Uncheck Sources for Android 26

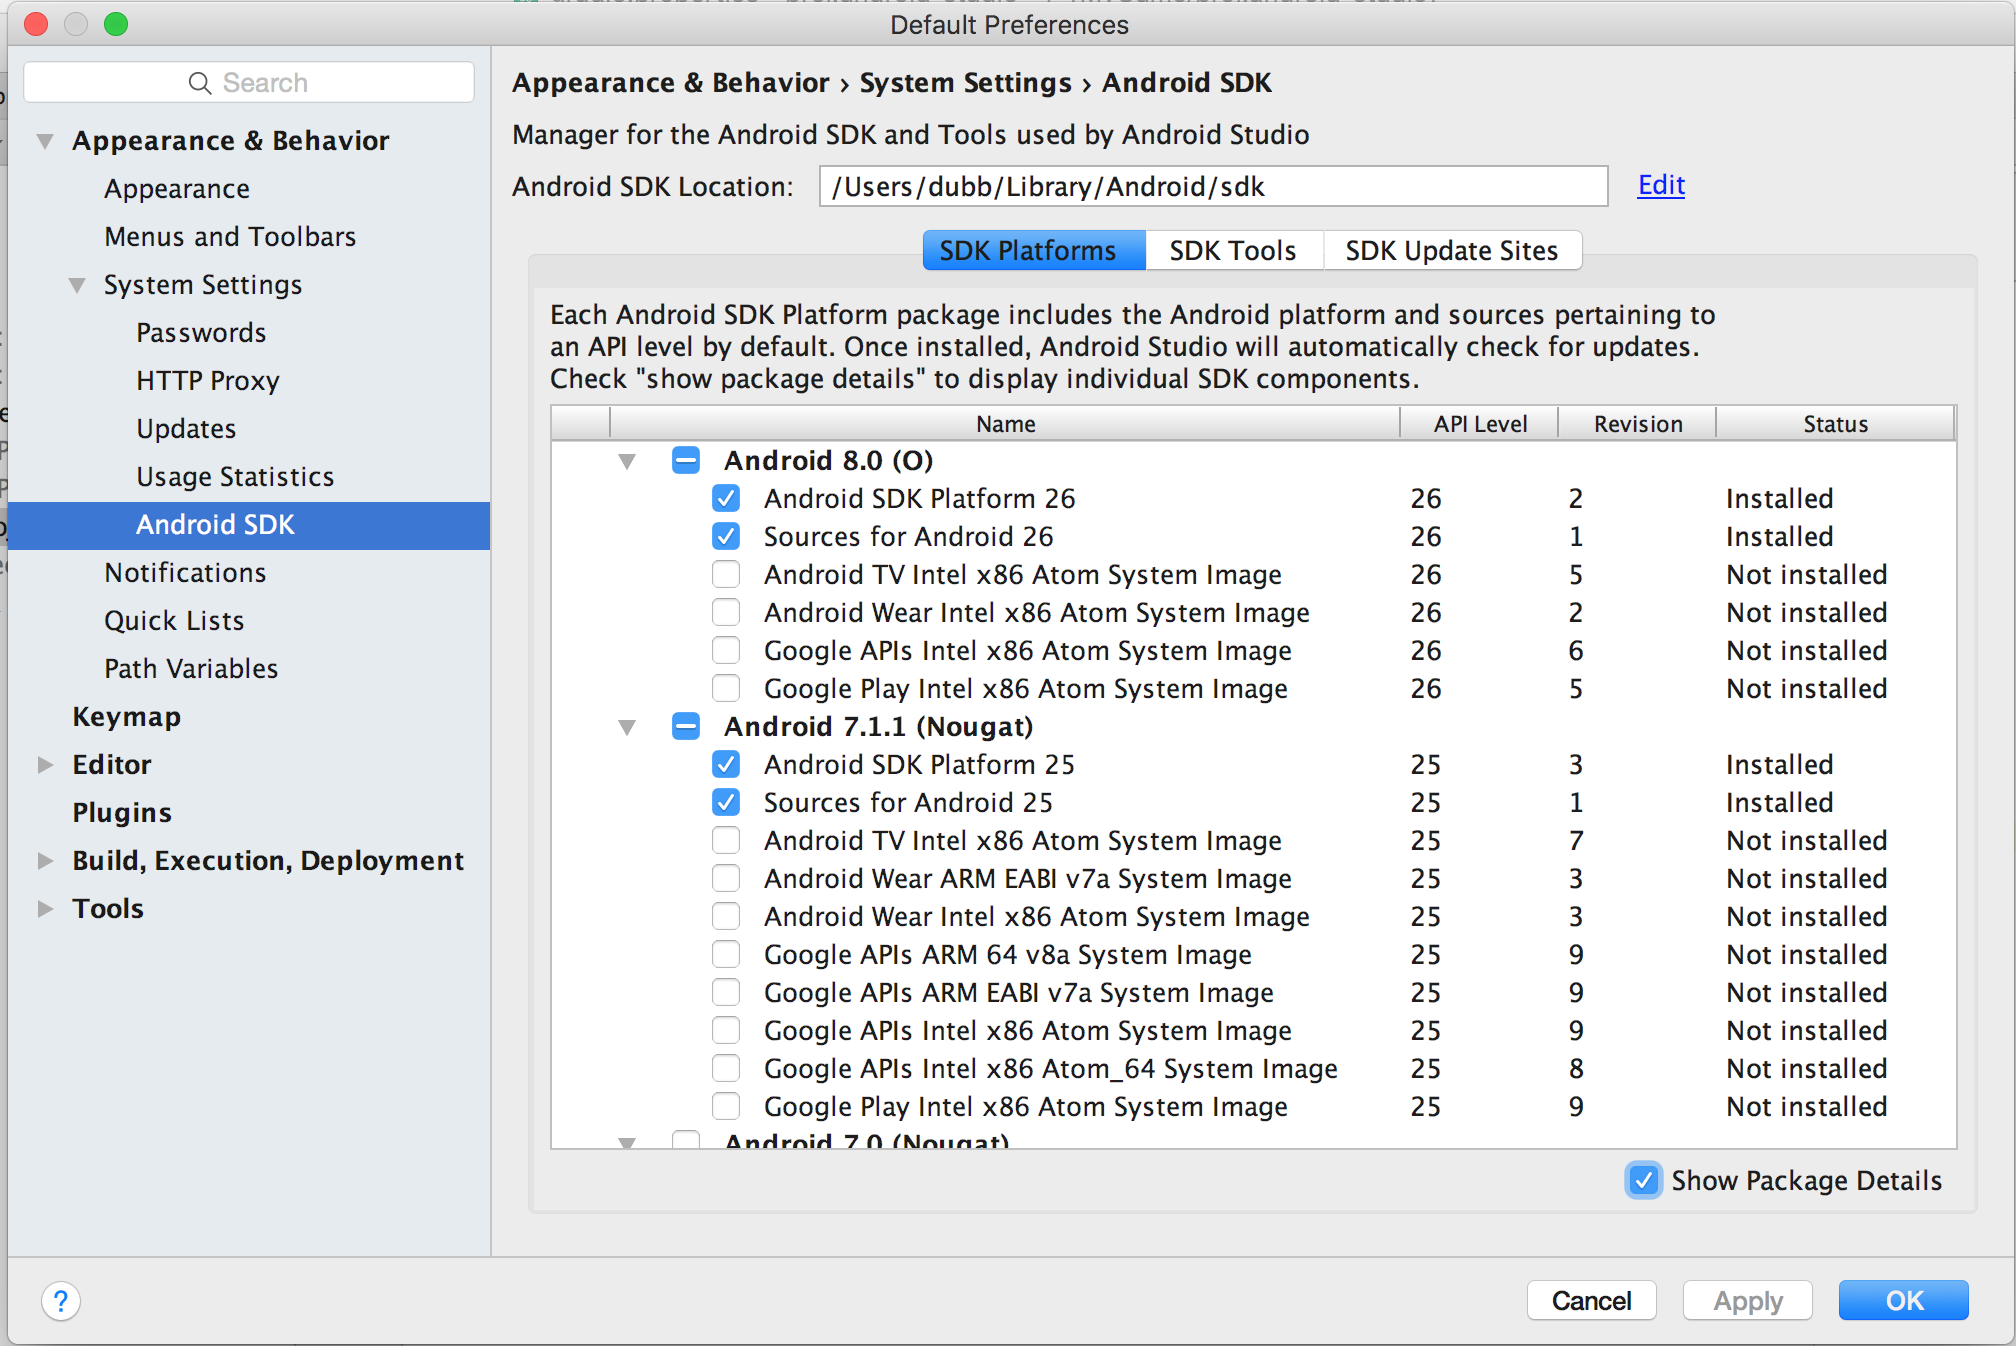point(726,536)
